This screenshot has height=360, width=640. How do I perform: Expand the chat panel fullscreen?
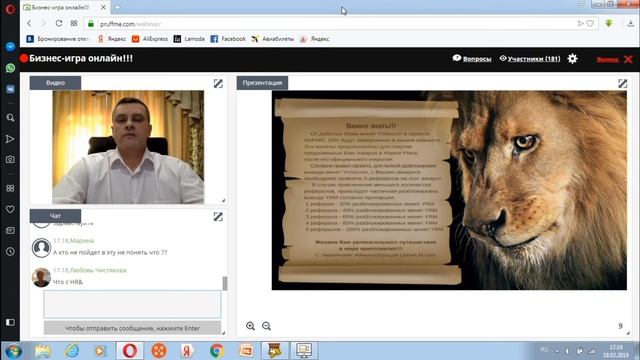[x=218, y=217]
